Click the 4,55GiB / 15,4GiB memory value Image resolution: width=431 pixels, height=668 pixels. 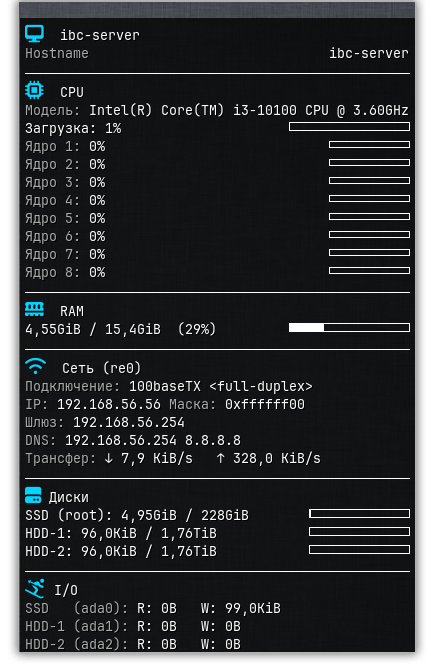[93, 329]
